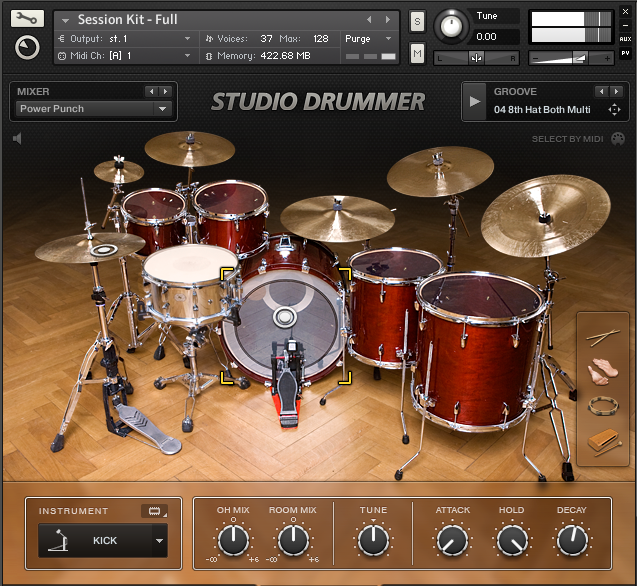Click the volume slider
Screen dimensions: 637x586
coord(571,59)
